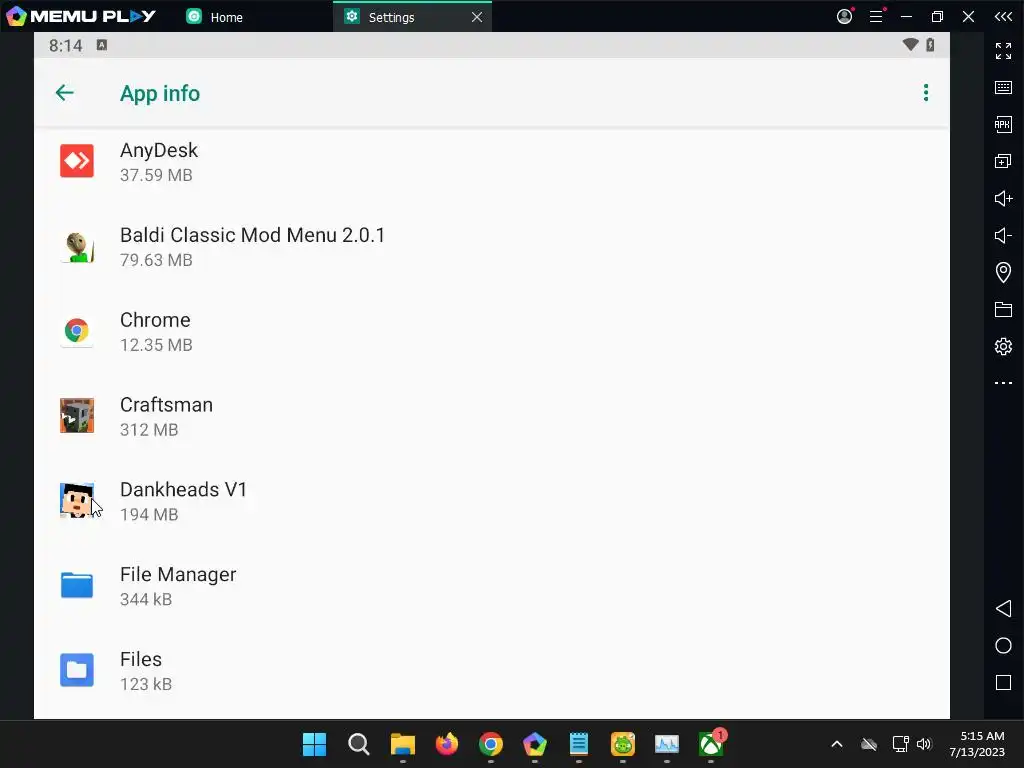Viewport: 1024px width, 768px height.
Task: Launch Firefox from taskbar
Action: (447, 744)
